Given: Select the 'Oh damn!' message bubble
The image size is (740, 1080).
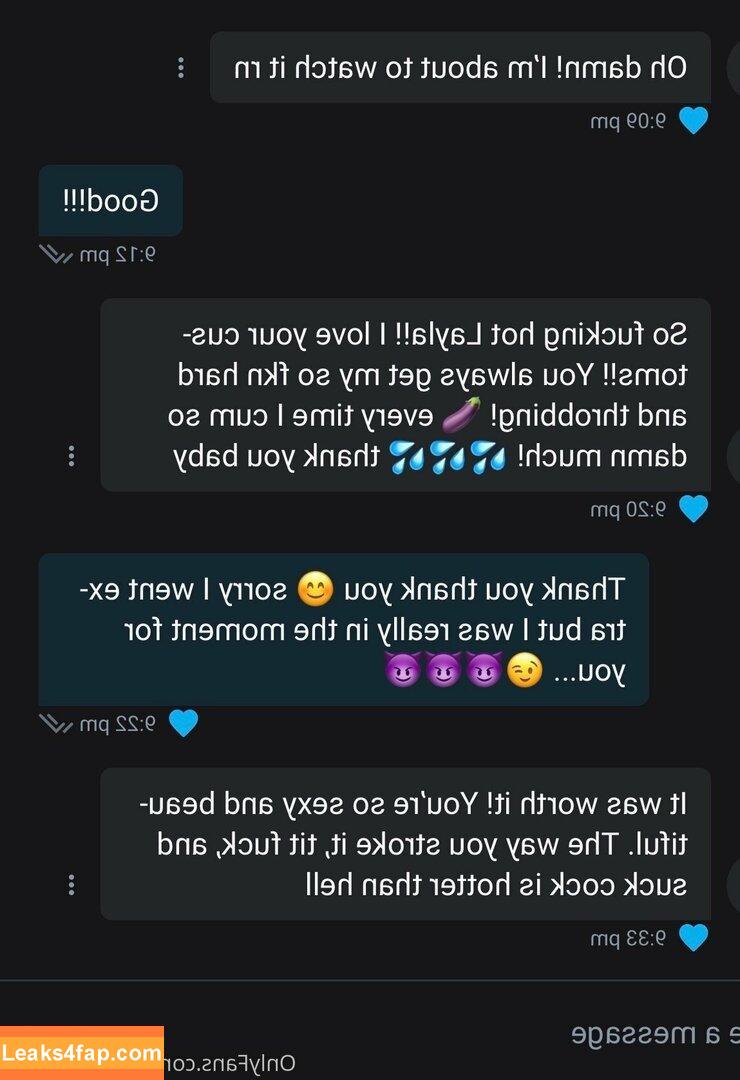Looking at the screenshot, I should click(x=460, y=68).
